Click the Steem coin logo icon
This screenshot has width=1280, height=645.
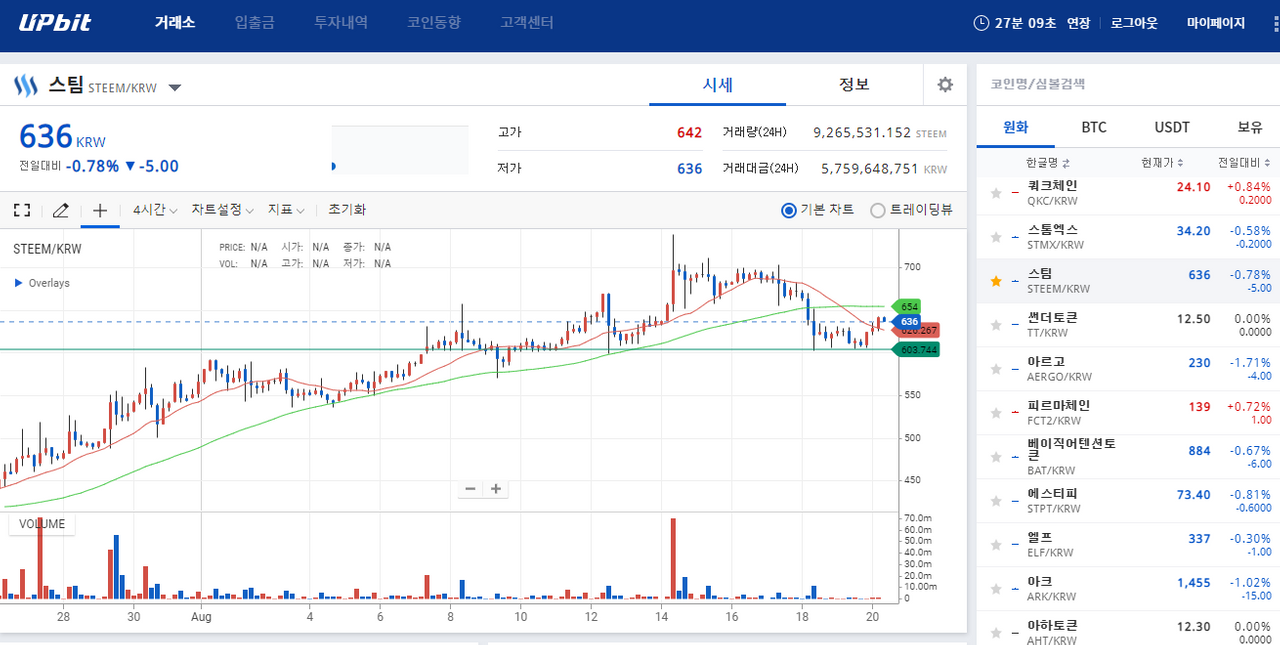25,86
